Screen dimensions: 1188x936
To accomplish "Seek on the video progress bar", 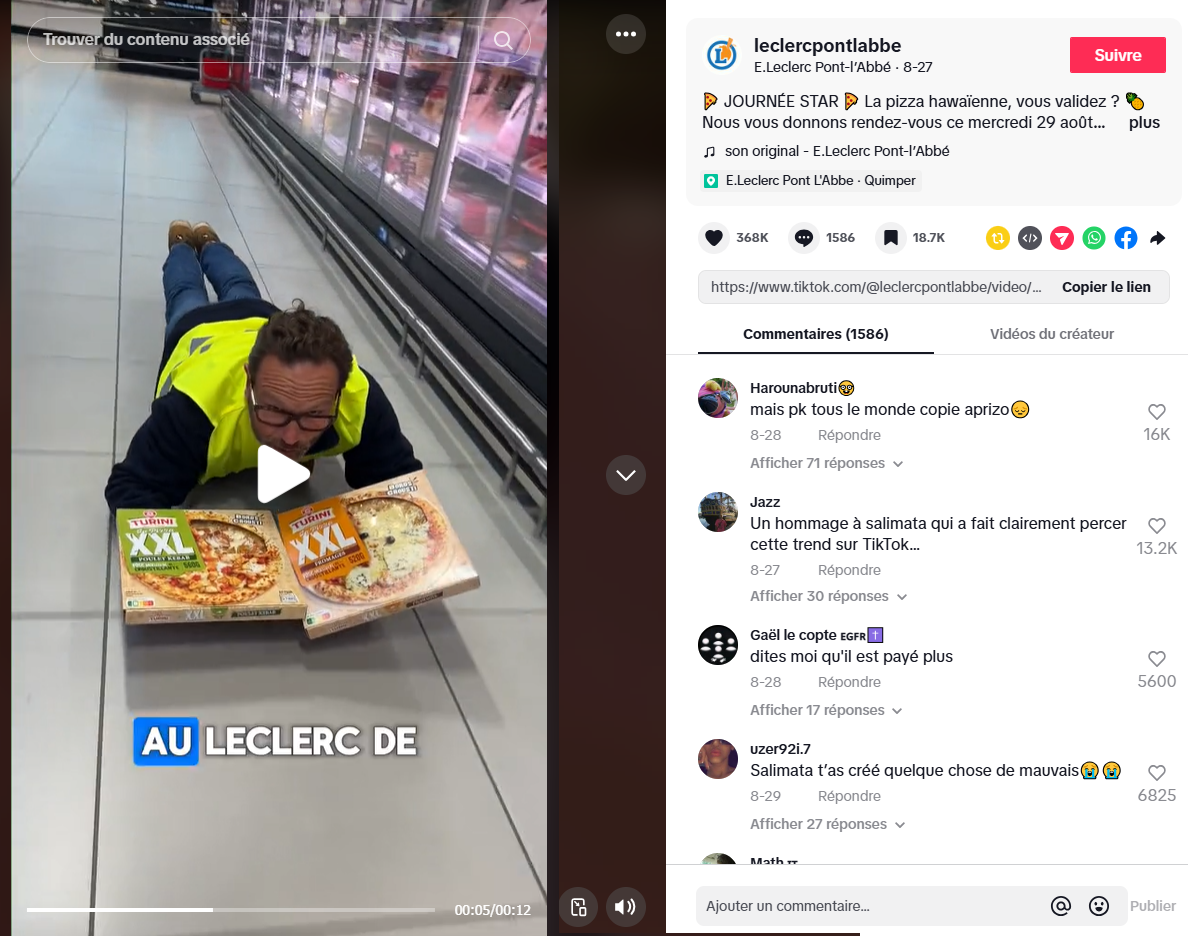I will pyautogui.click(x=230, y=909).
